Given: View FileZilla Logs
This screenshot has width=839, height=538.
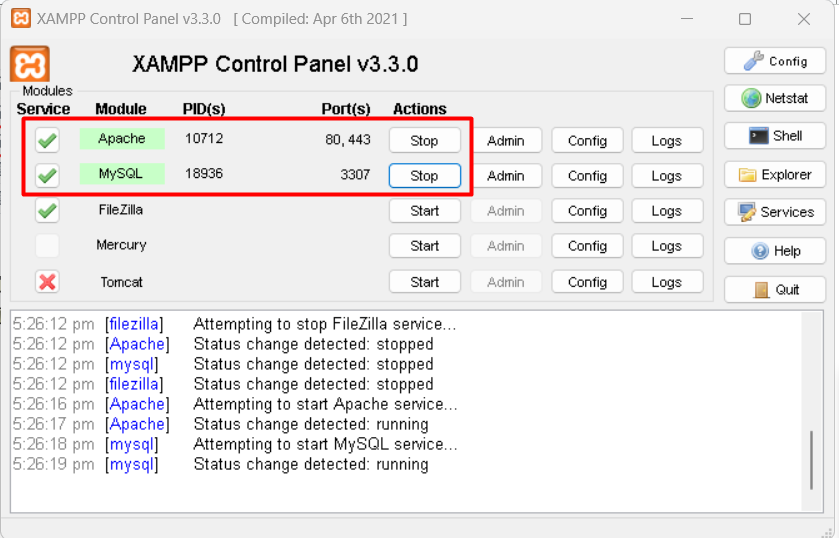Looking at the screenshot, I should pos(667,211).
